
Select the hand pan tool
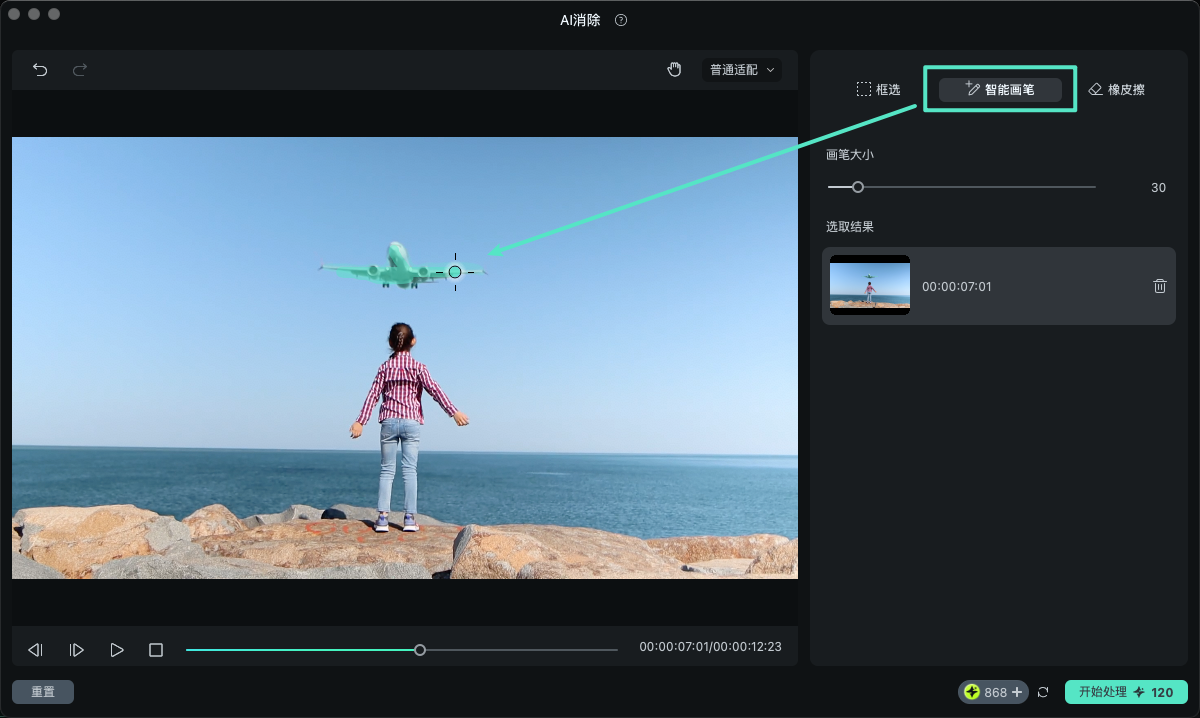coord(674,70)
